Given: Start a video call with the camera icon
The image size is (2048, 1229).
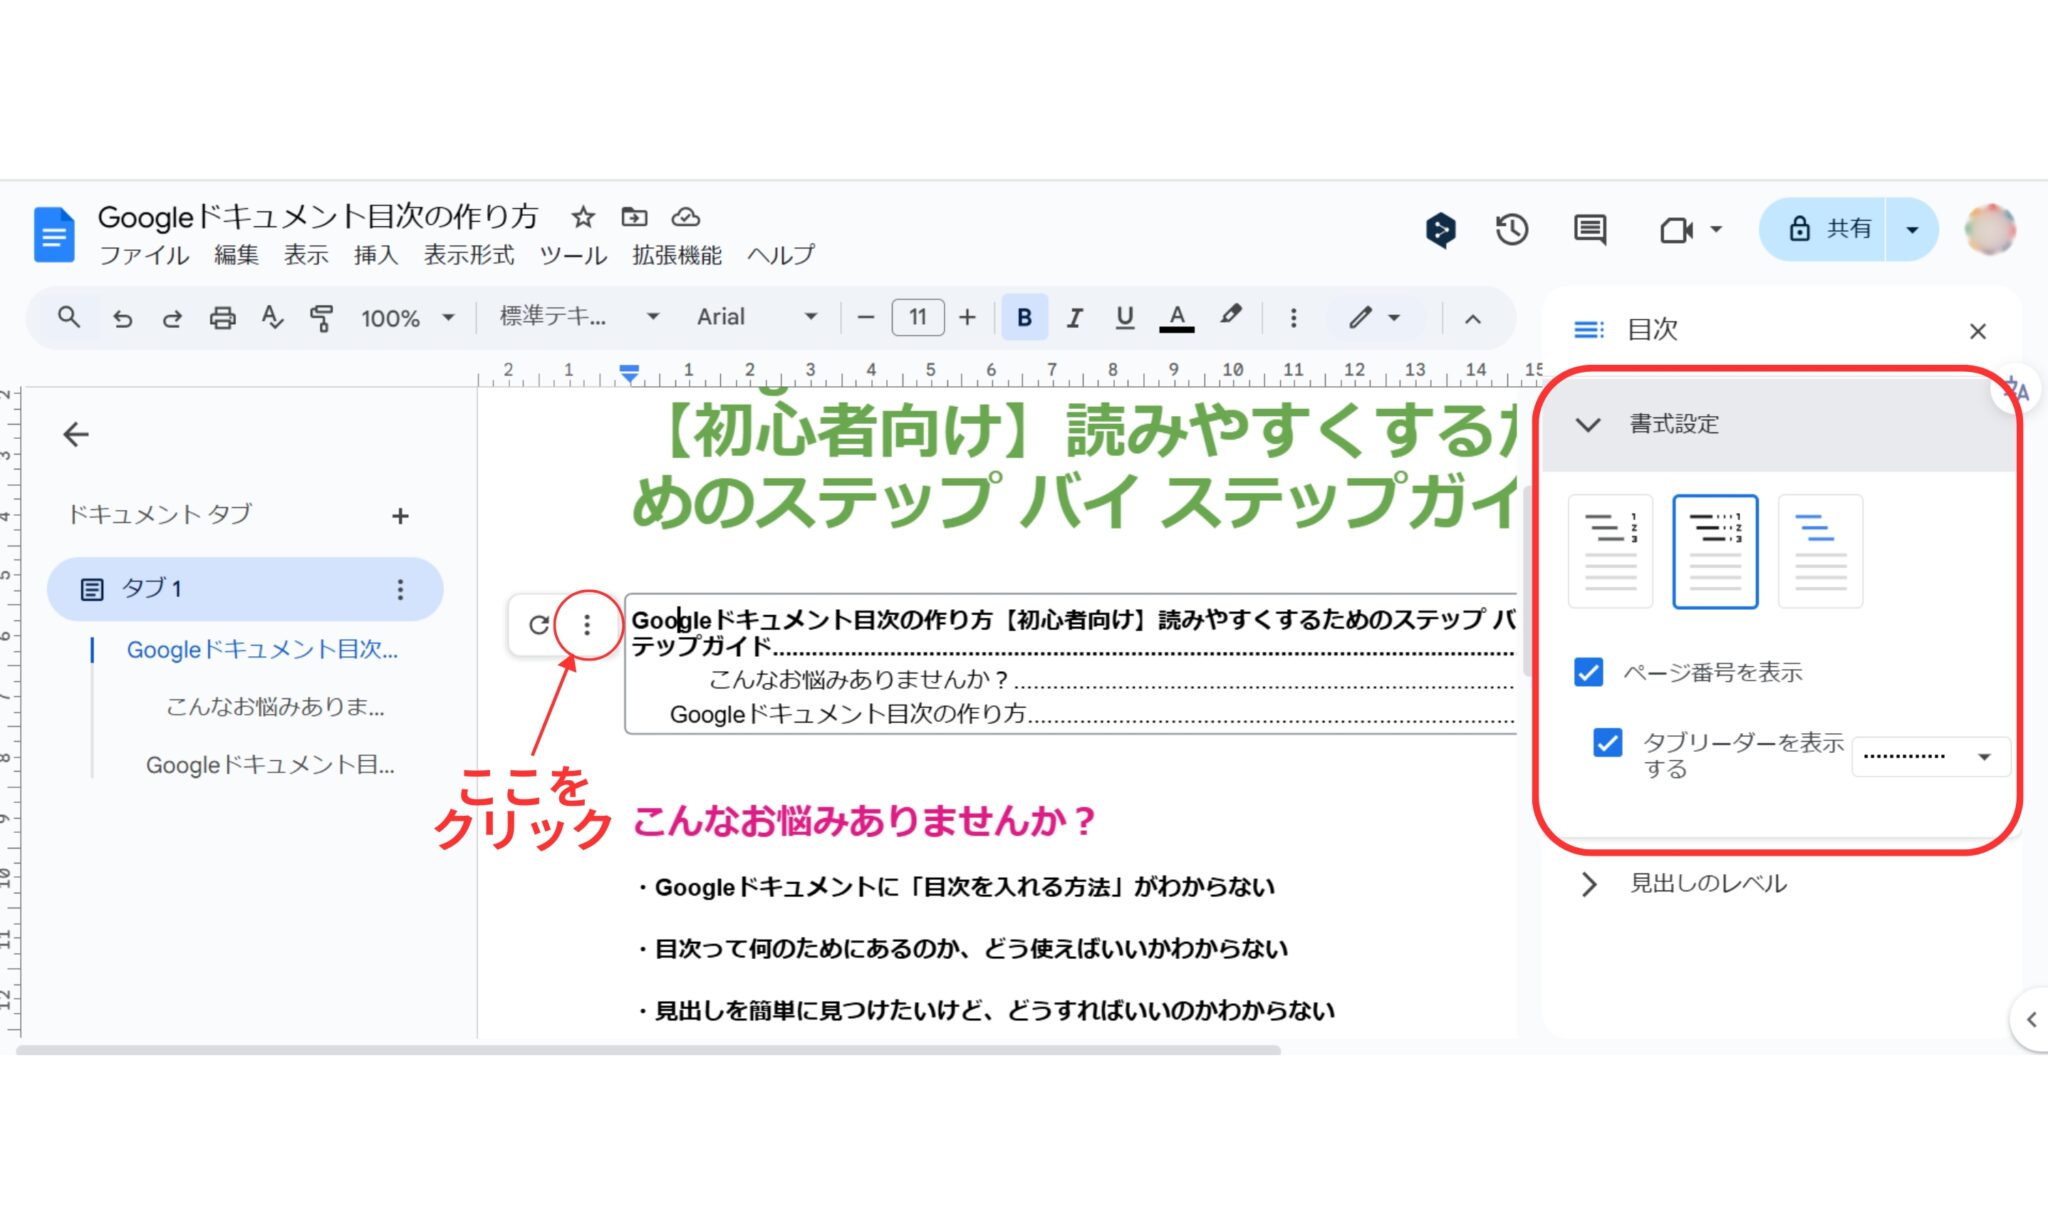Looking at the screenshot, I should click(x=1677, y=230).
